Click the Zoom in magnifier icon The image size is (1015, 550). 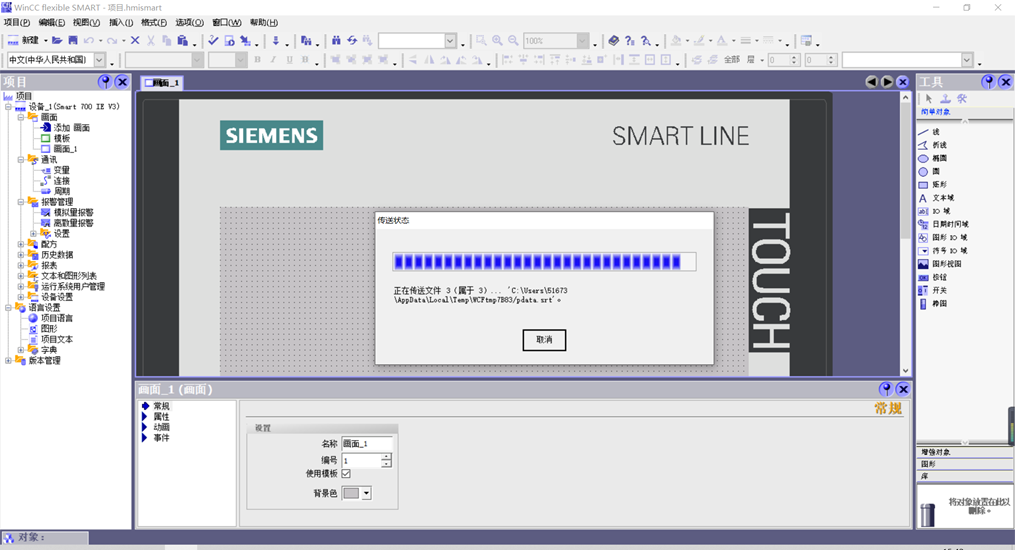tap(497, 41)
